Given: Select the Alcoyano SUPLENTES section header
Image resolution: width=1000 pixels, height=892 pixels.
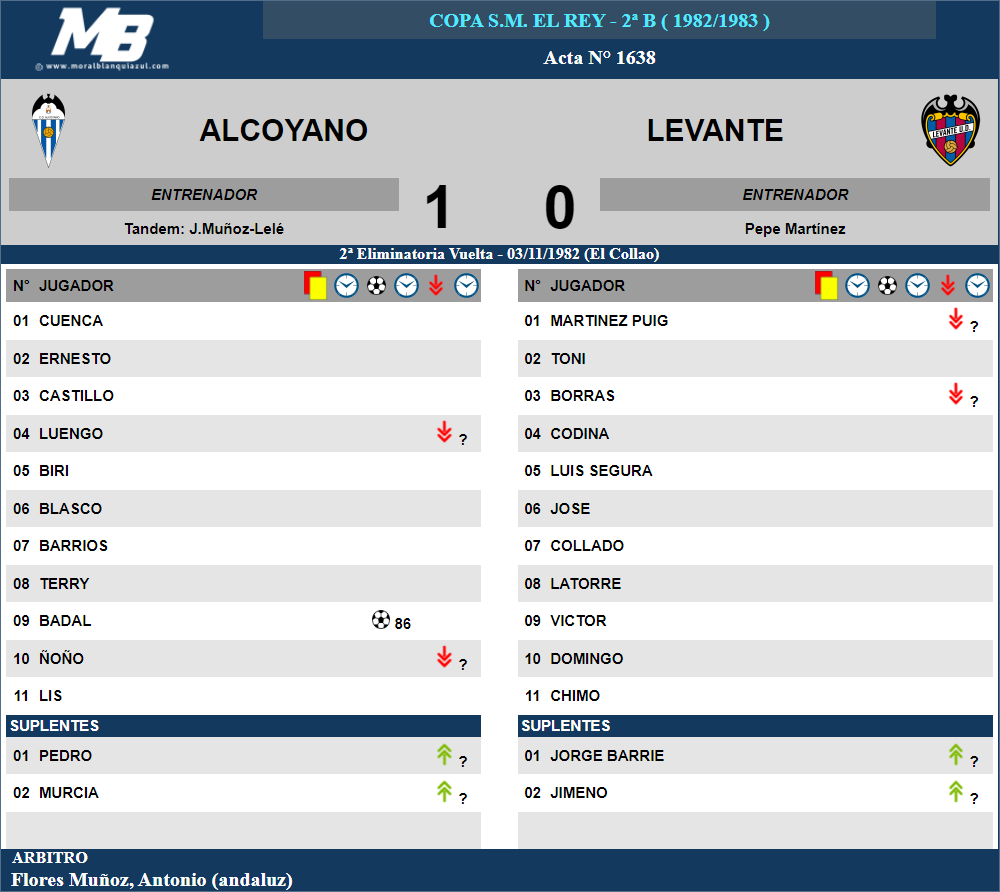Looking at the screenshot, I should 243,726.
